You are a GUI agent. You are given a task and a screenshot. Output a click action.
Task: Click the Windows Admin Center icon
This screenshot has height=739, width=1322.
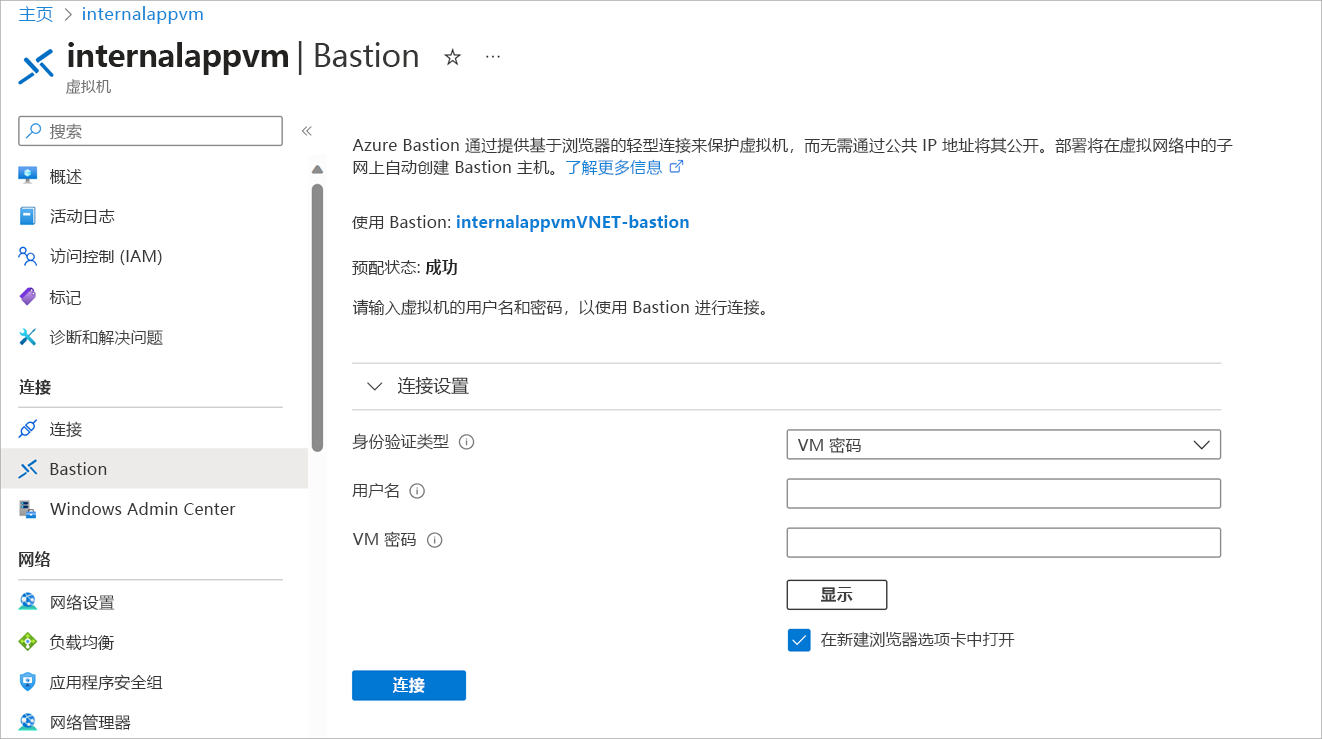[x=28, y=509]
